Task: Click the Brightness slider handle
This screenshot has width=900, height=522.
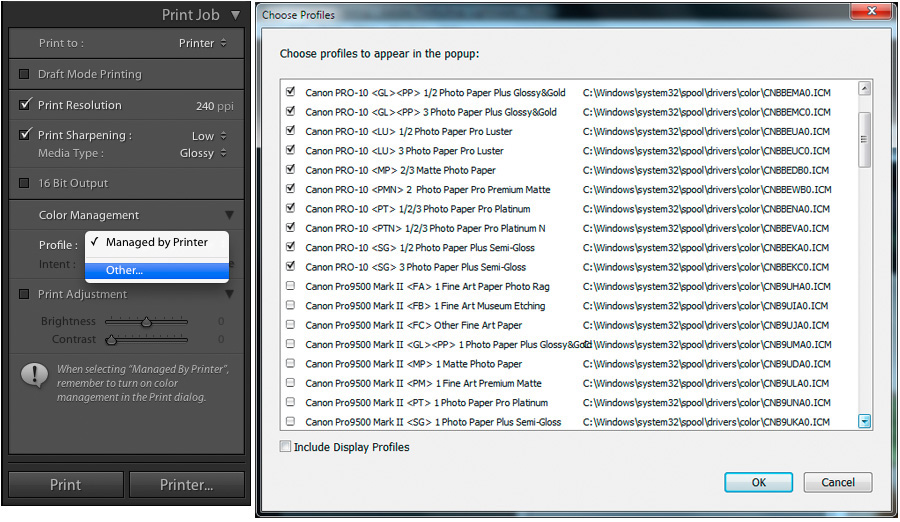Action: (x=146, y=322)
